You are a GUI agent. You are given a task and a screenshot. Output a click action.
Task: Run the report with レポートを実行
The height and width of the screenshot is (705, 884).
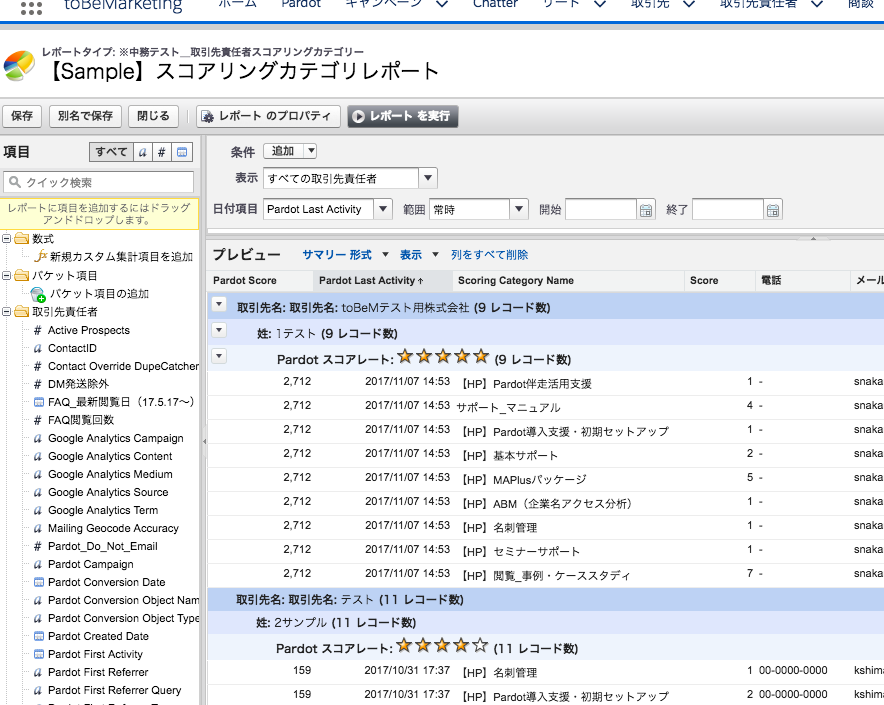click(403, 116)
